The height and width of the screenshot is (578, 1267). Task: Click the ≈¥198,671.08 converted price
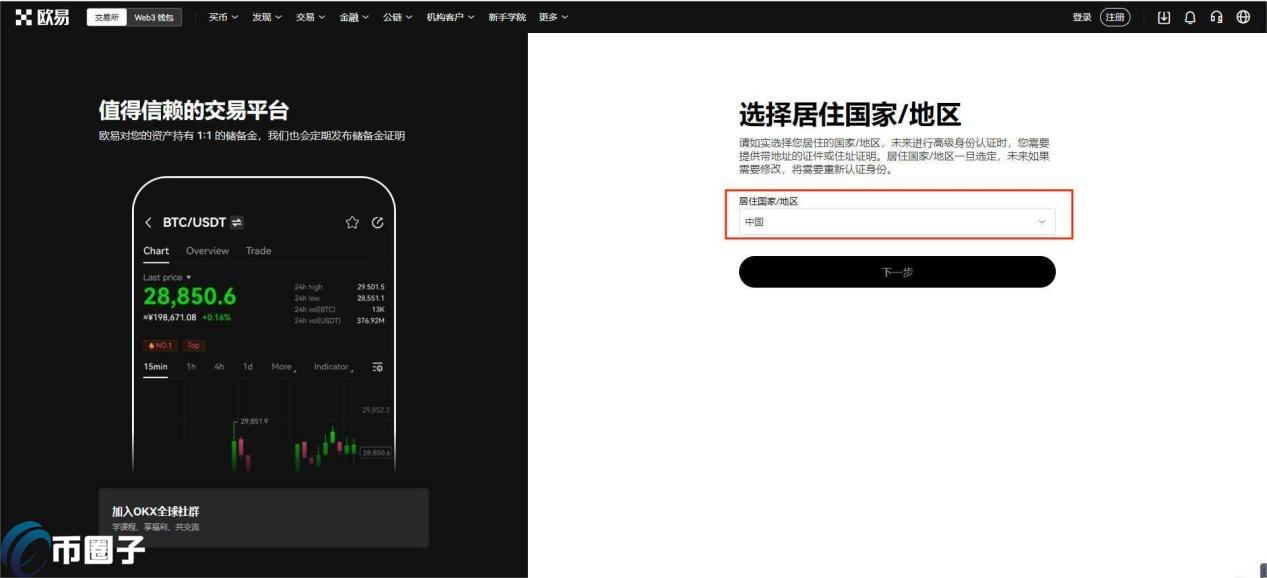point(170,317)
